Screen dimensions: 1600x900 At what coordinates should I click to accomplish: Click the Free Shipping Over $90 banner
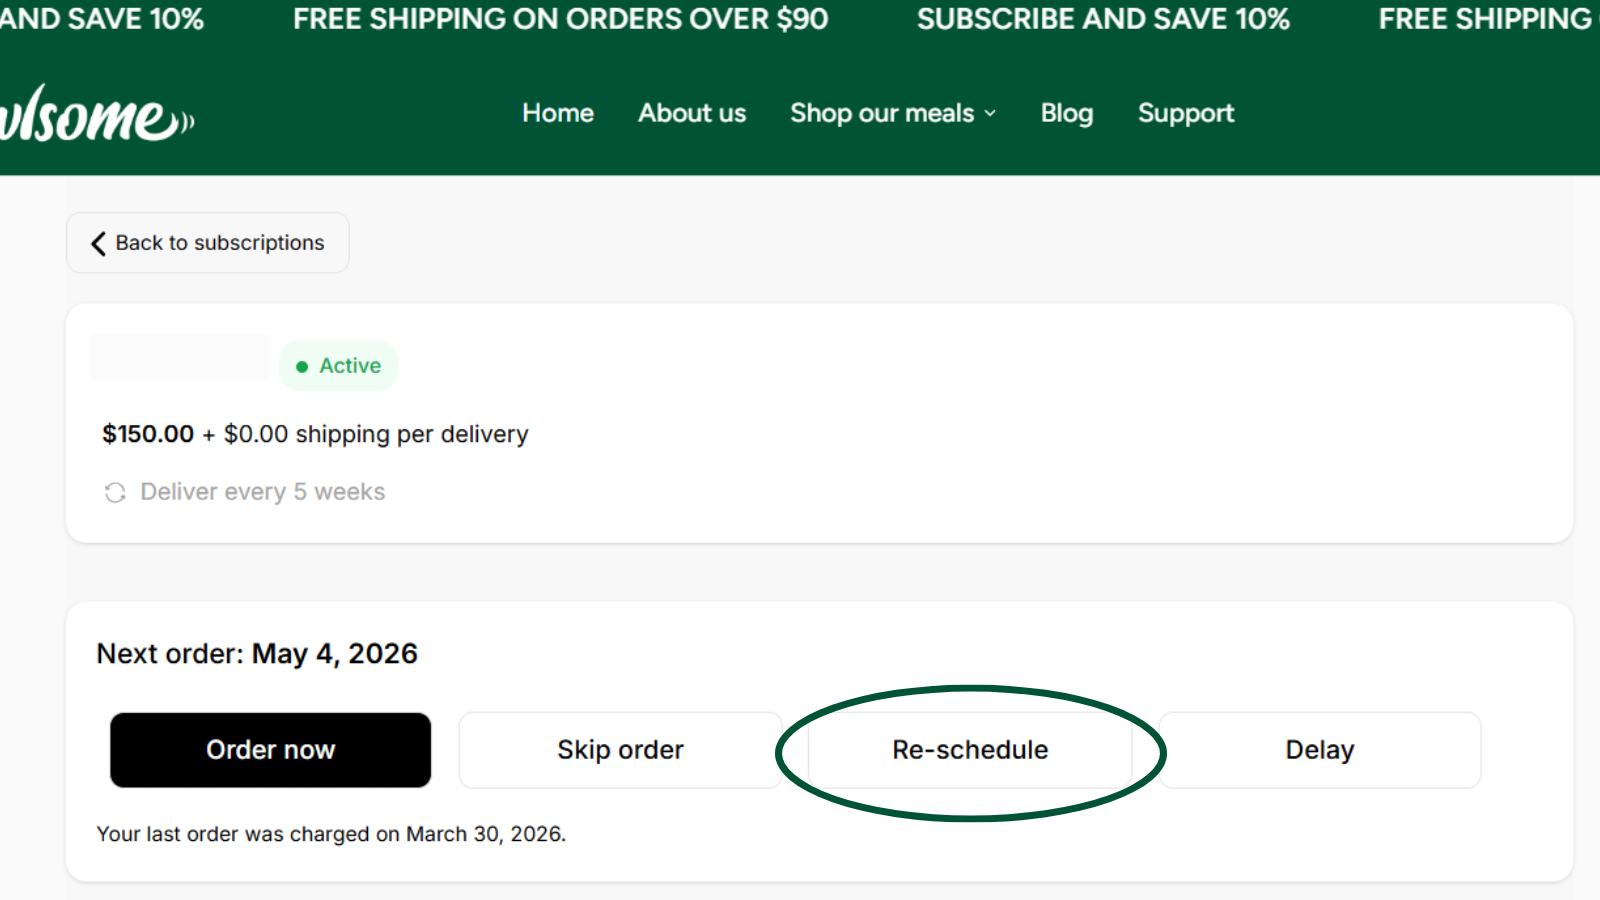[560, 19]
